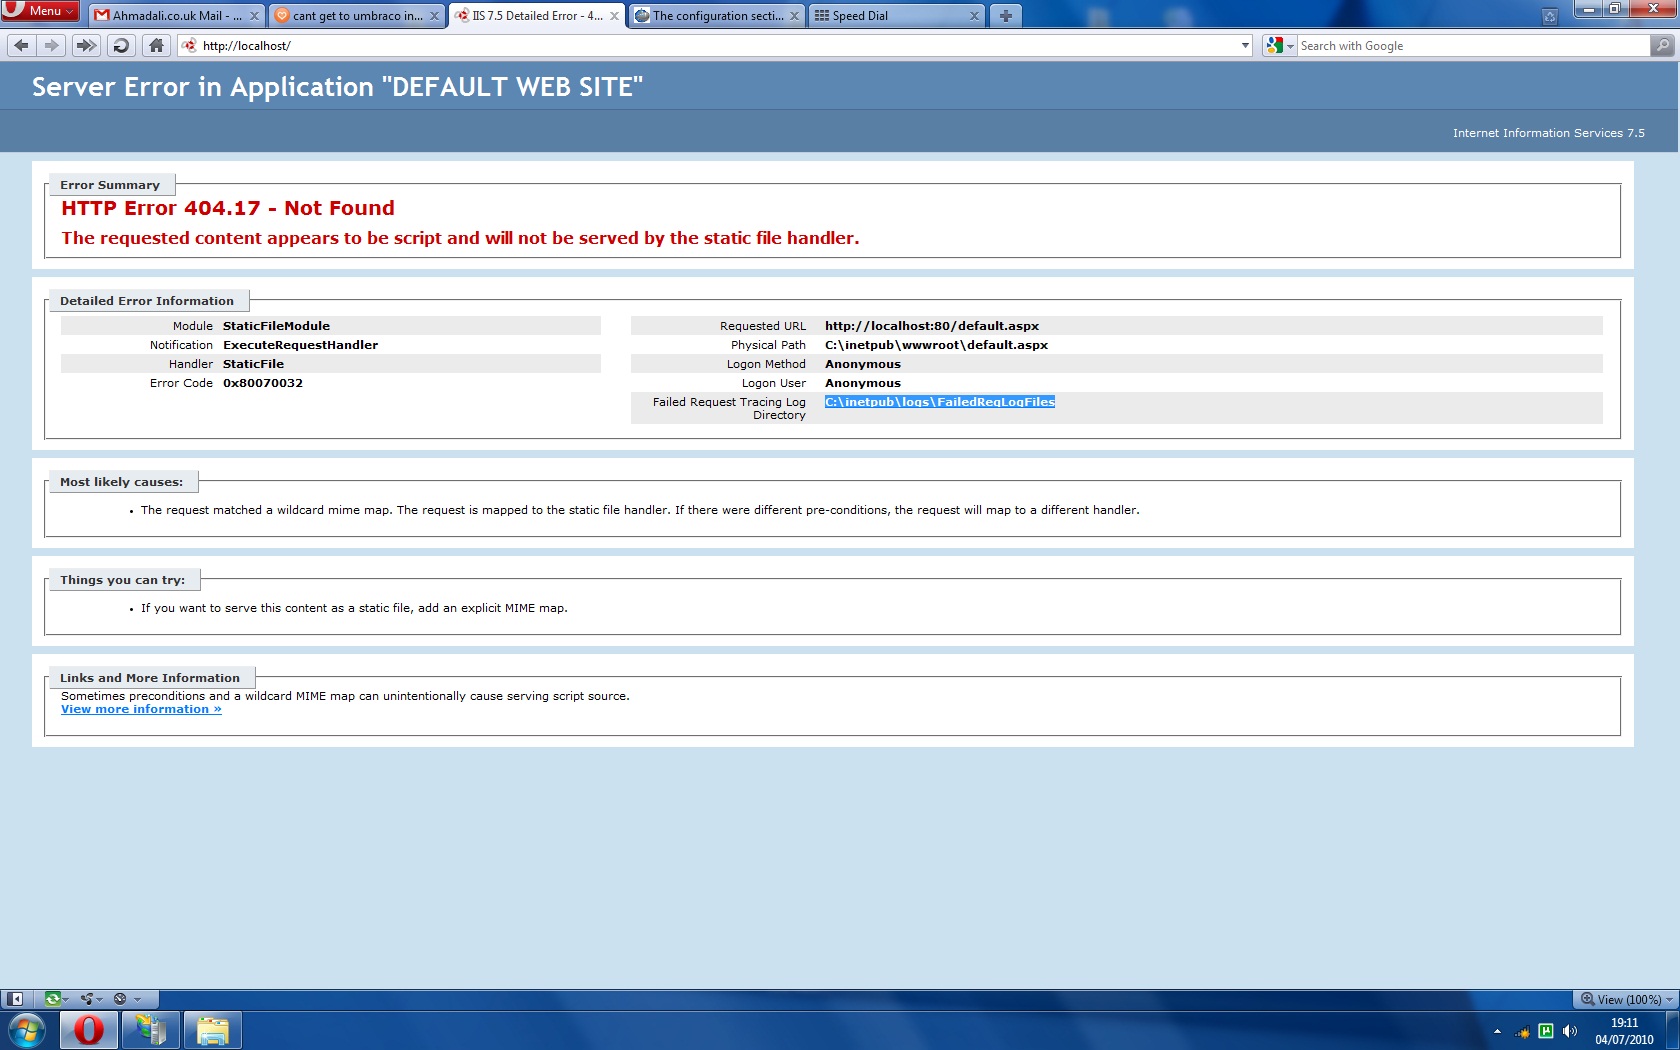The width and height of the screenshot is (1680, 1050).
Task: Follow the 'View more information »' link
Action: (x=141, y=709)
